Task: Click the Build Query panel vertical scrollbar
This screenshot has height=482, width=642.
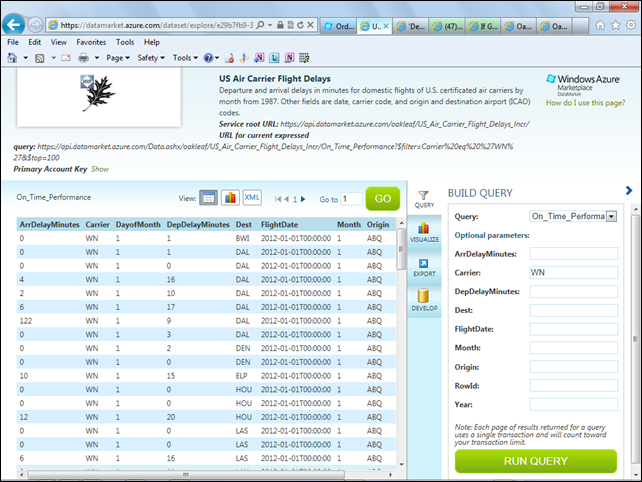Action: pos(635,339)
